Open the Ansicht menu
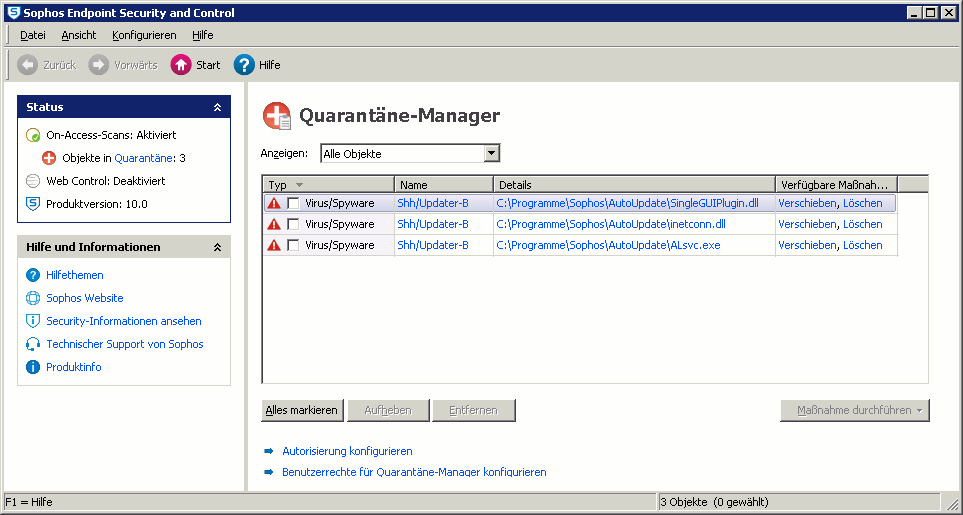This screenshot has height=515, width=963. pyautogui.click(x=79, y=35)
